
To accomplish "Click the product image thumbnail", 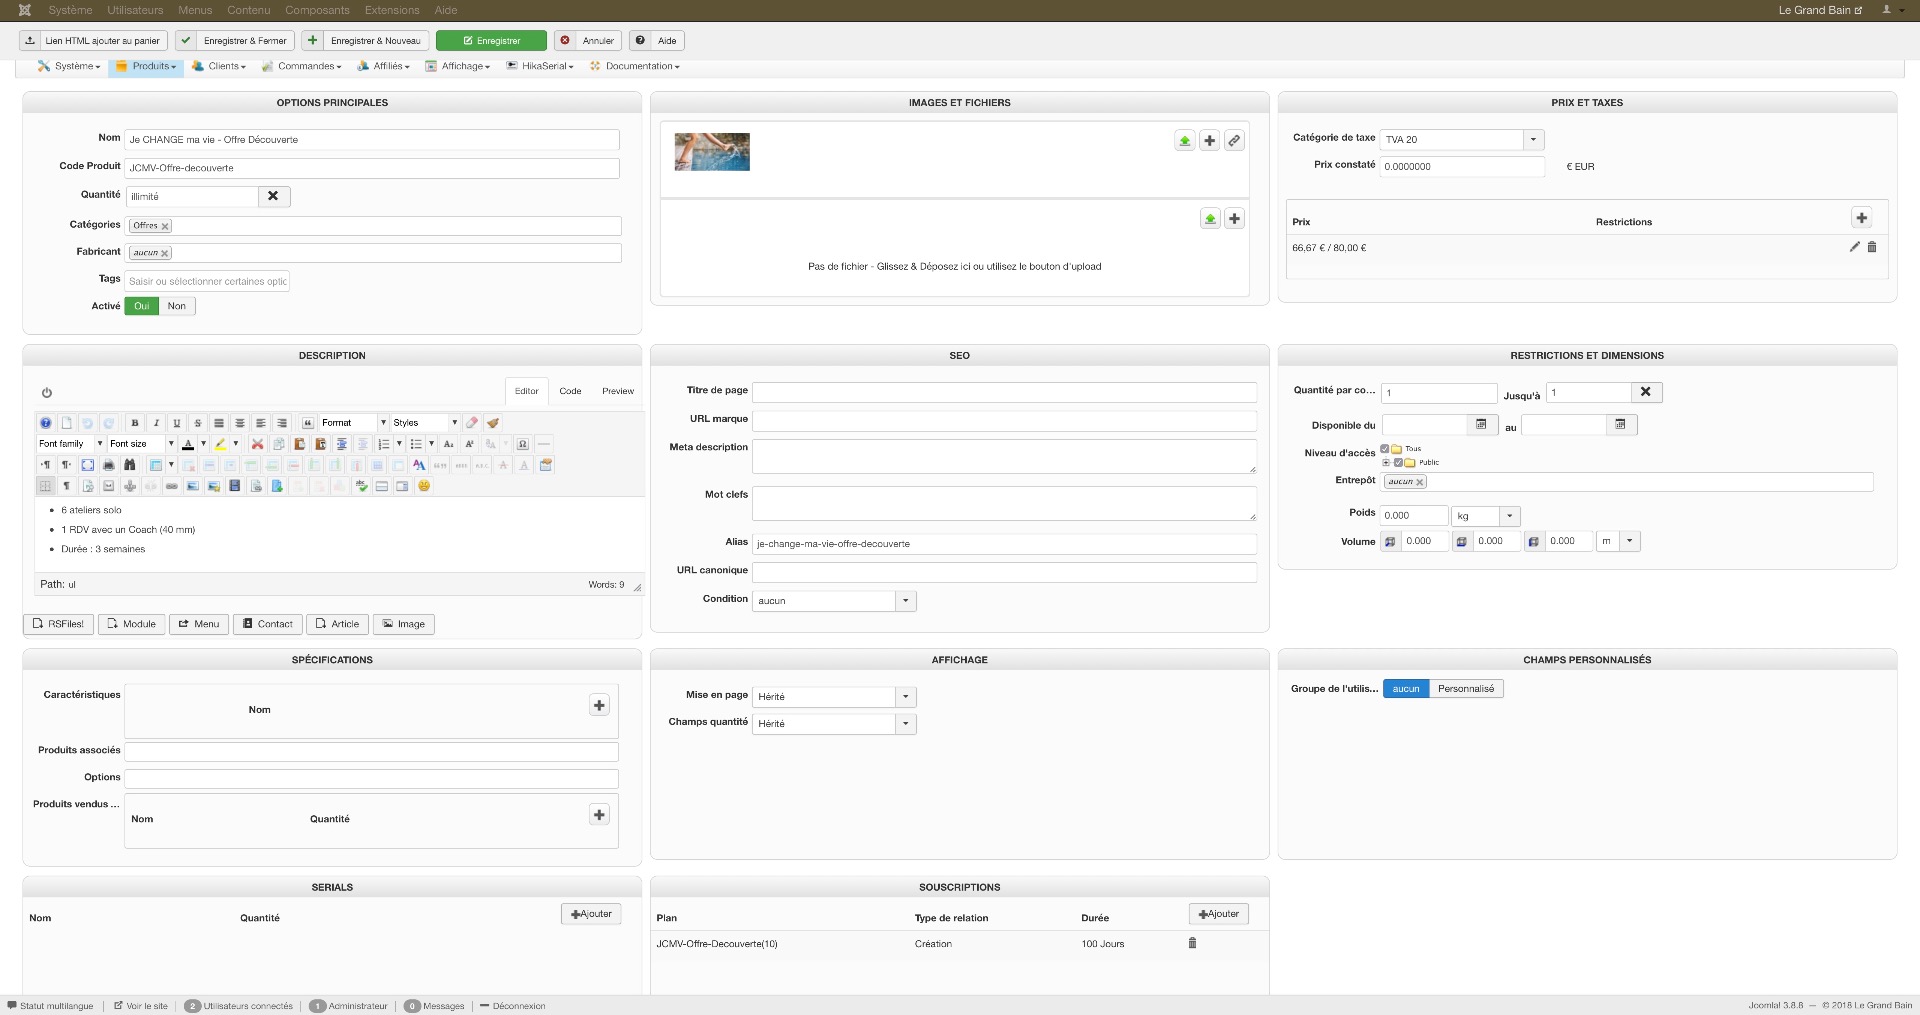I will pyautogui.click(x=712, y=152).
